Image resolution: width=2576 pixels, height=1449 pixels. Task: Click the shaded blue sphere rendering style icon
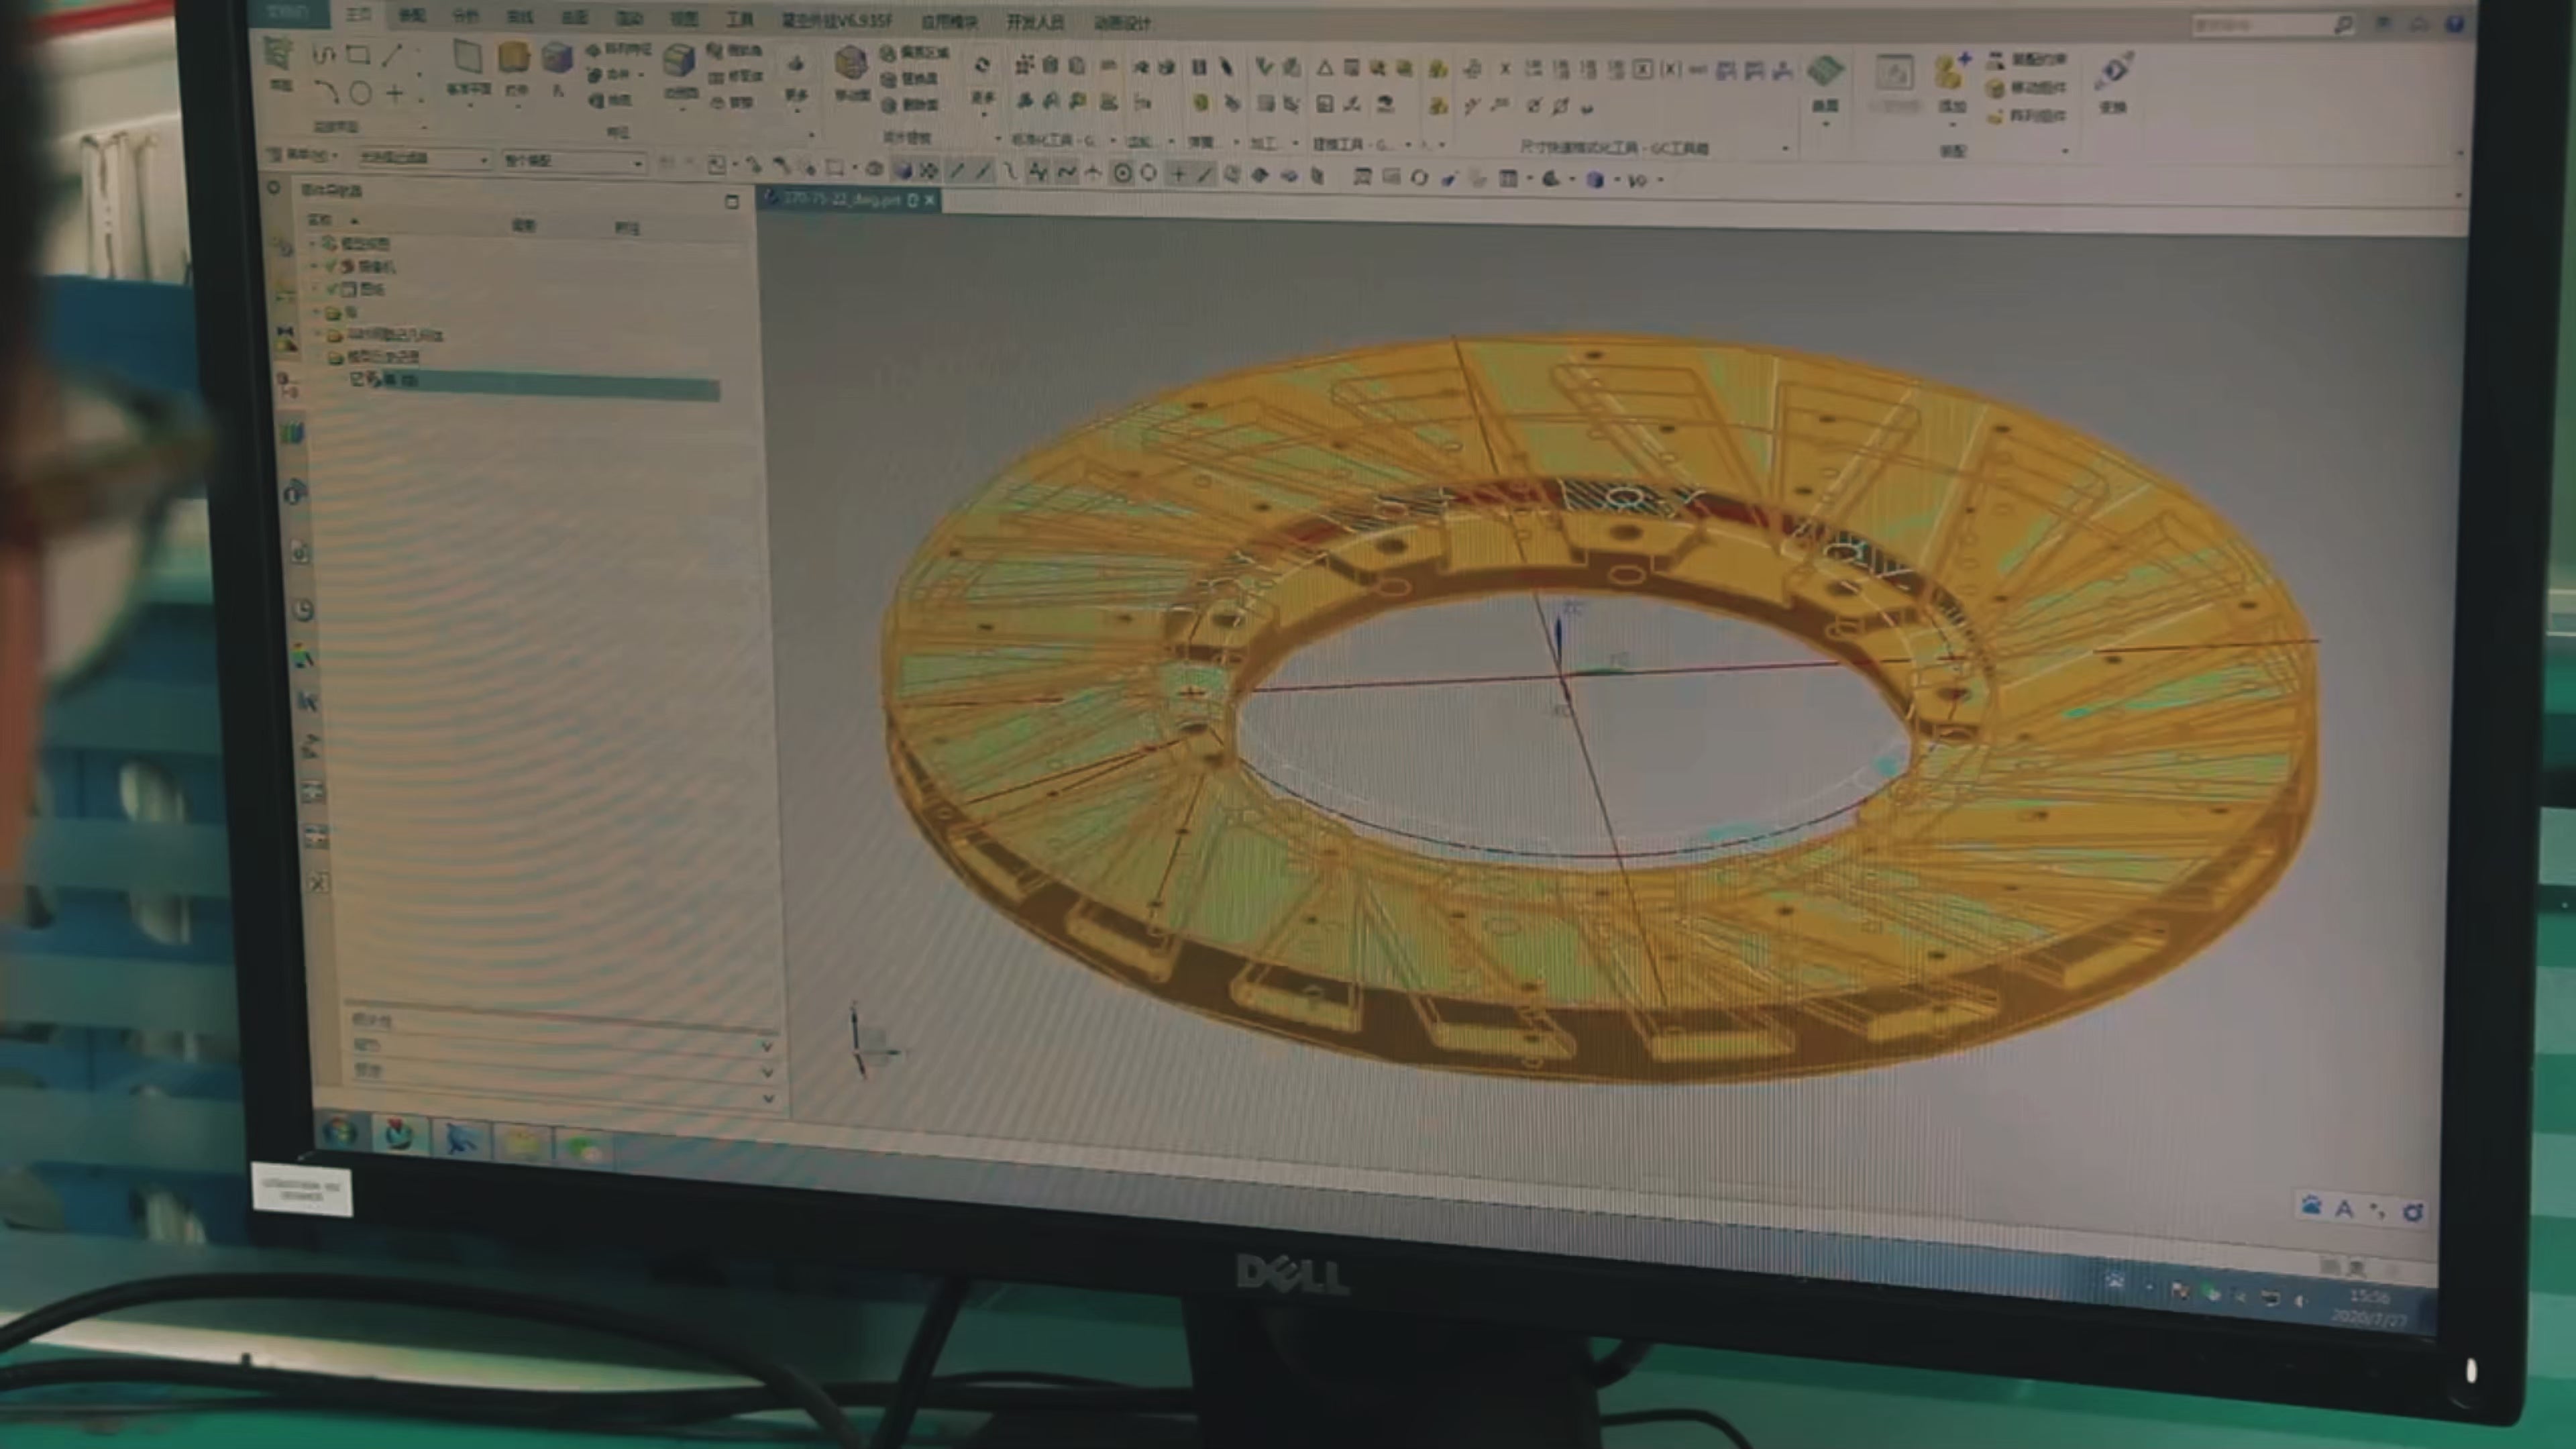pos(1595,180)
